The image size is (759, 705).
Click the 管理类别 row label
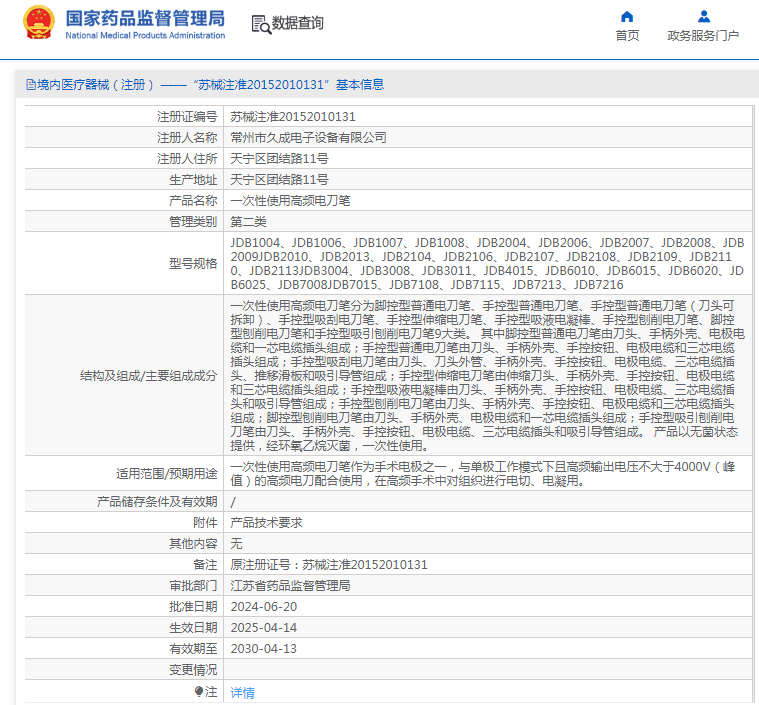coord(193,222)
